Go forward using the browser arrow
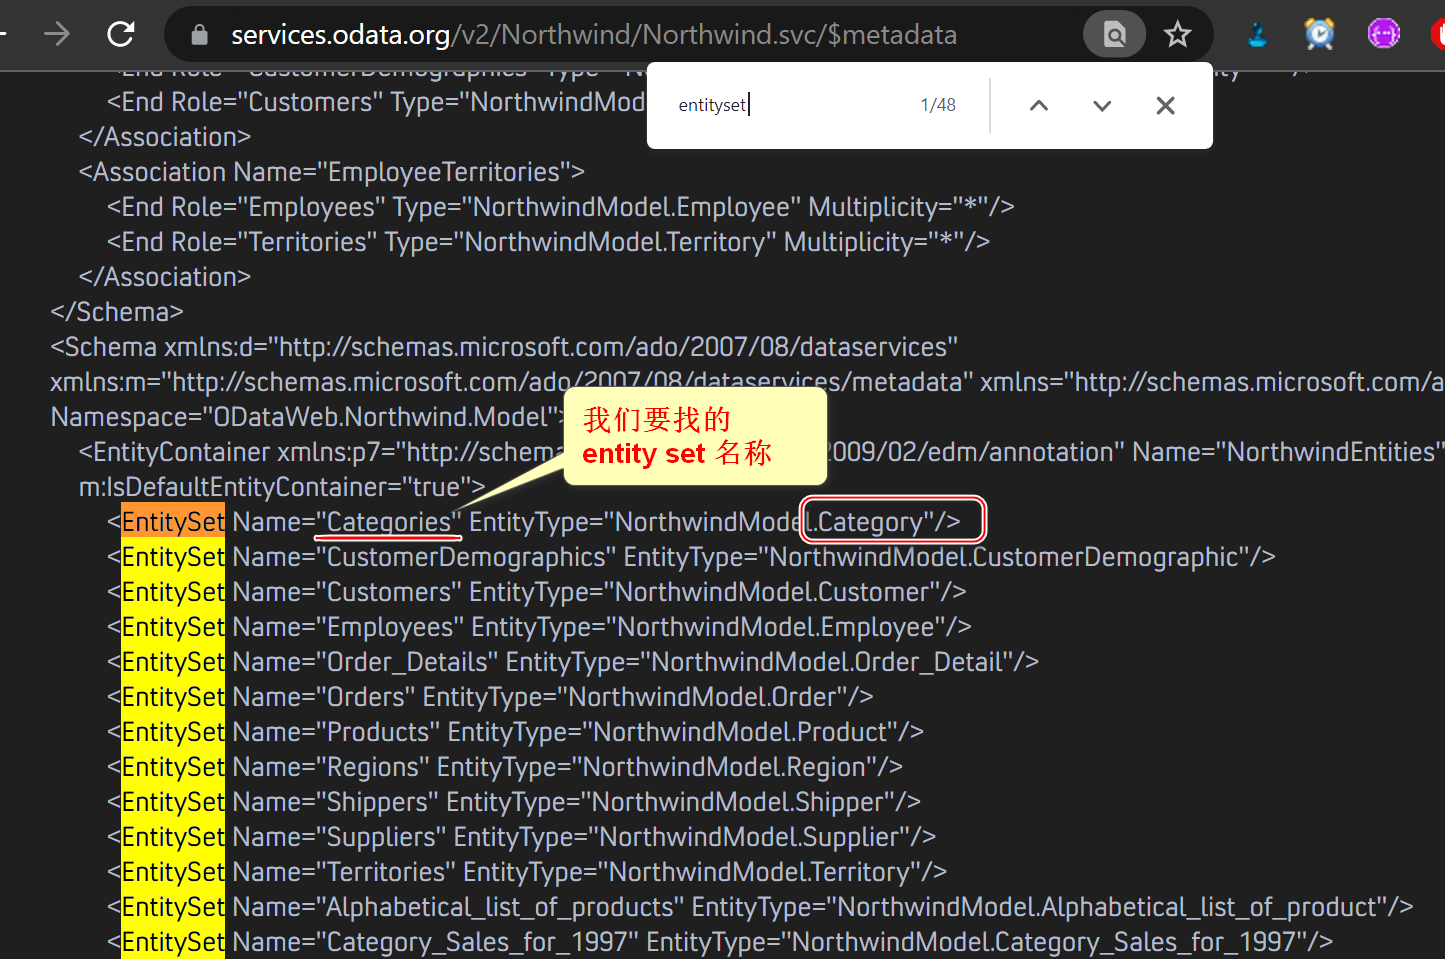Screen dimensions: 1445x959 pos(57,35)
